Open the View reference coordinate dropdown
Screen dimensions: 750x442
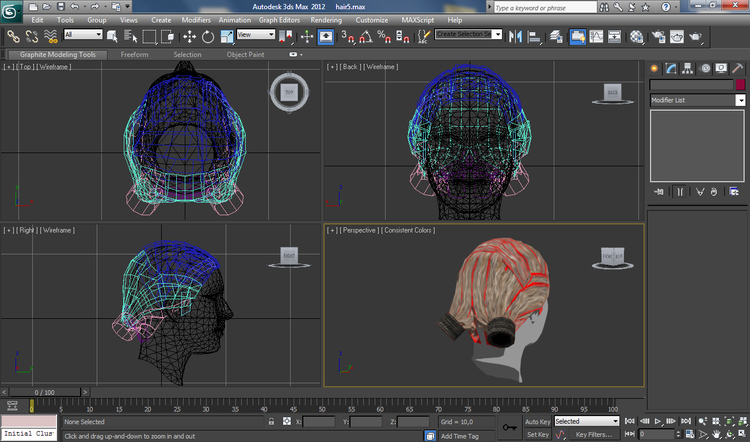256,34
